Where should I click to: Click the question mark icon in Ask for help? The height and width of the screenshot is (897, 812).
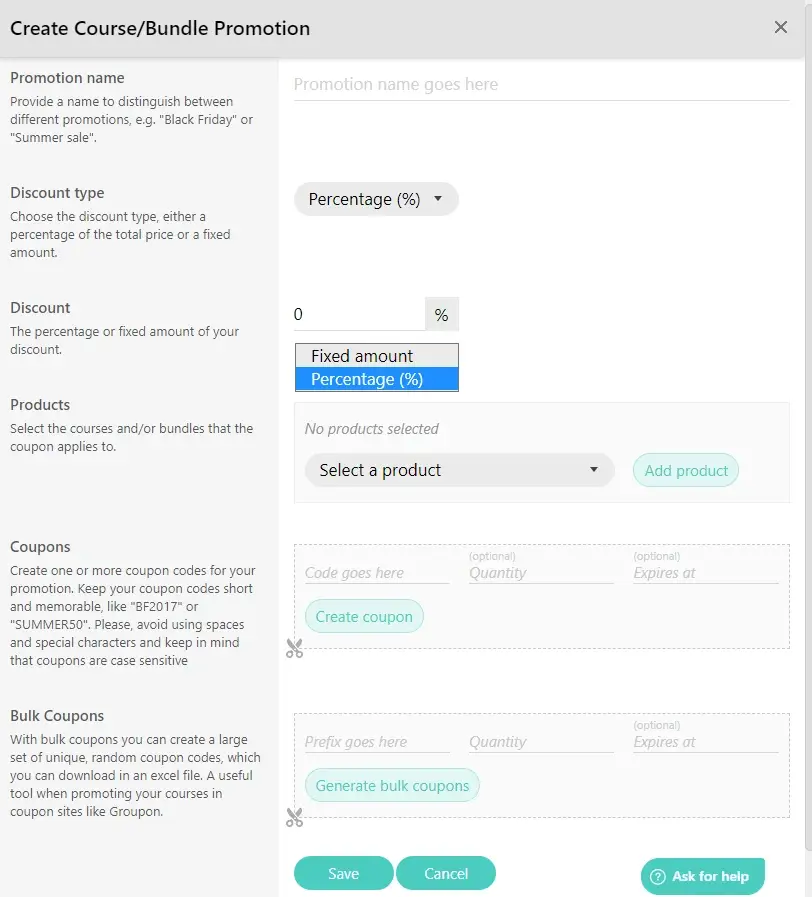coord(658,876)
